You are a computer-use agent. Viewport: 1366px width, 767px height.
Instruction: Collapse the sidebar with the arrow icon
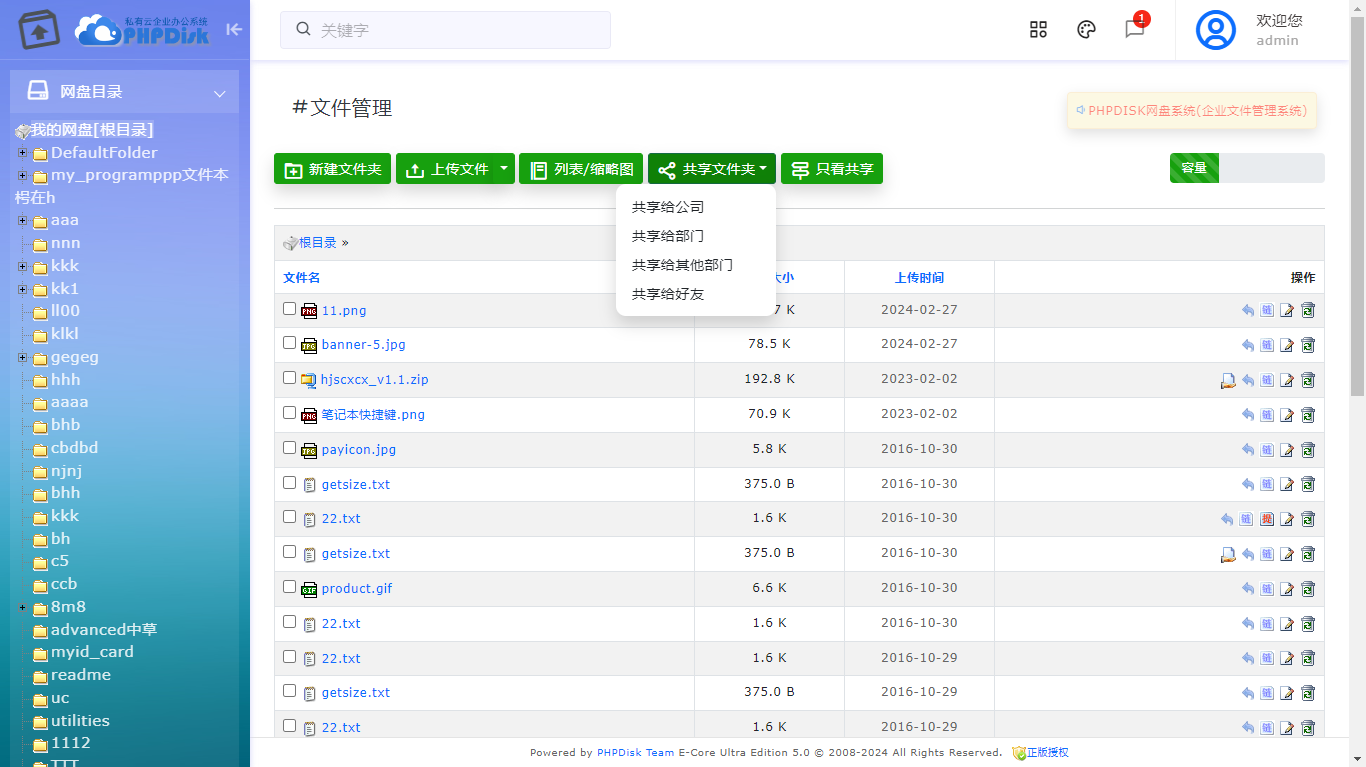[x=234, y=30]
